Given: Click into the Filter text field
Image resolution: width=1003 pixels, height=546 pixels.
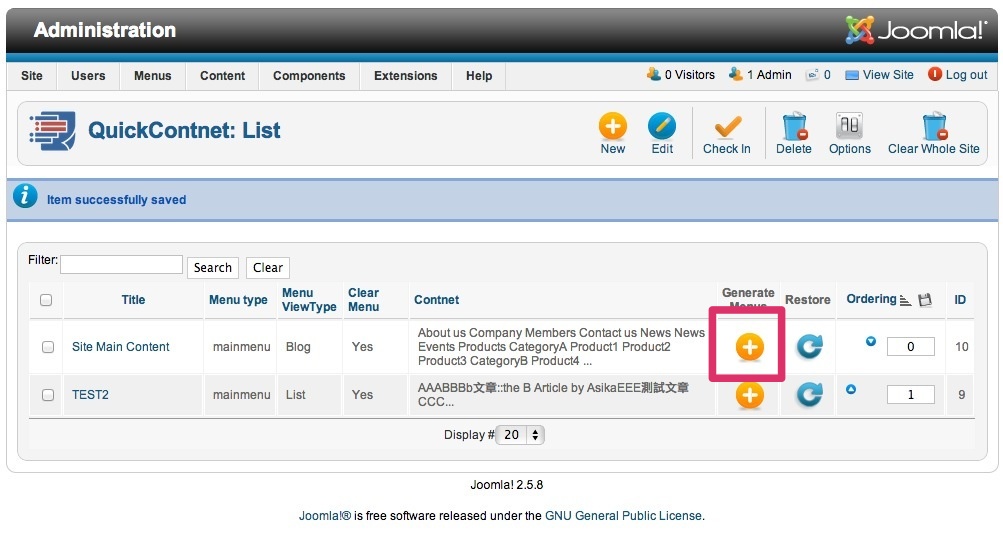Looking at the screenshot, I should tap(122, 265).
